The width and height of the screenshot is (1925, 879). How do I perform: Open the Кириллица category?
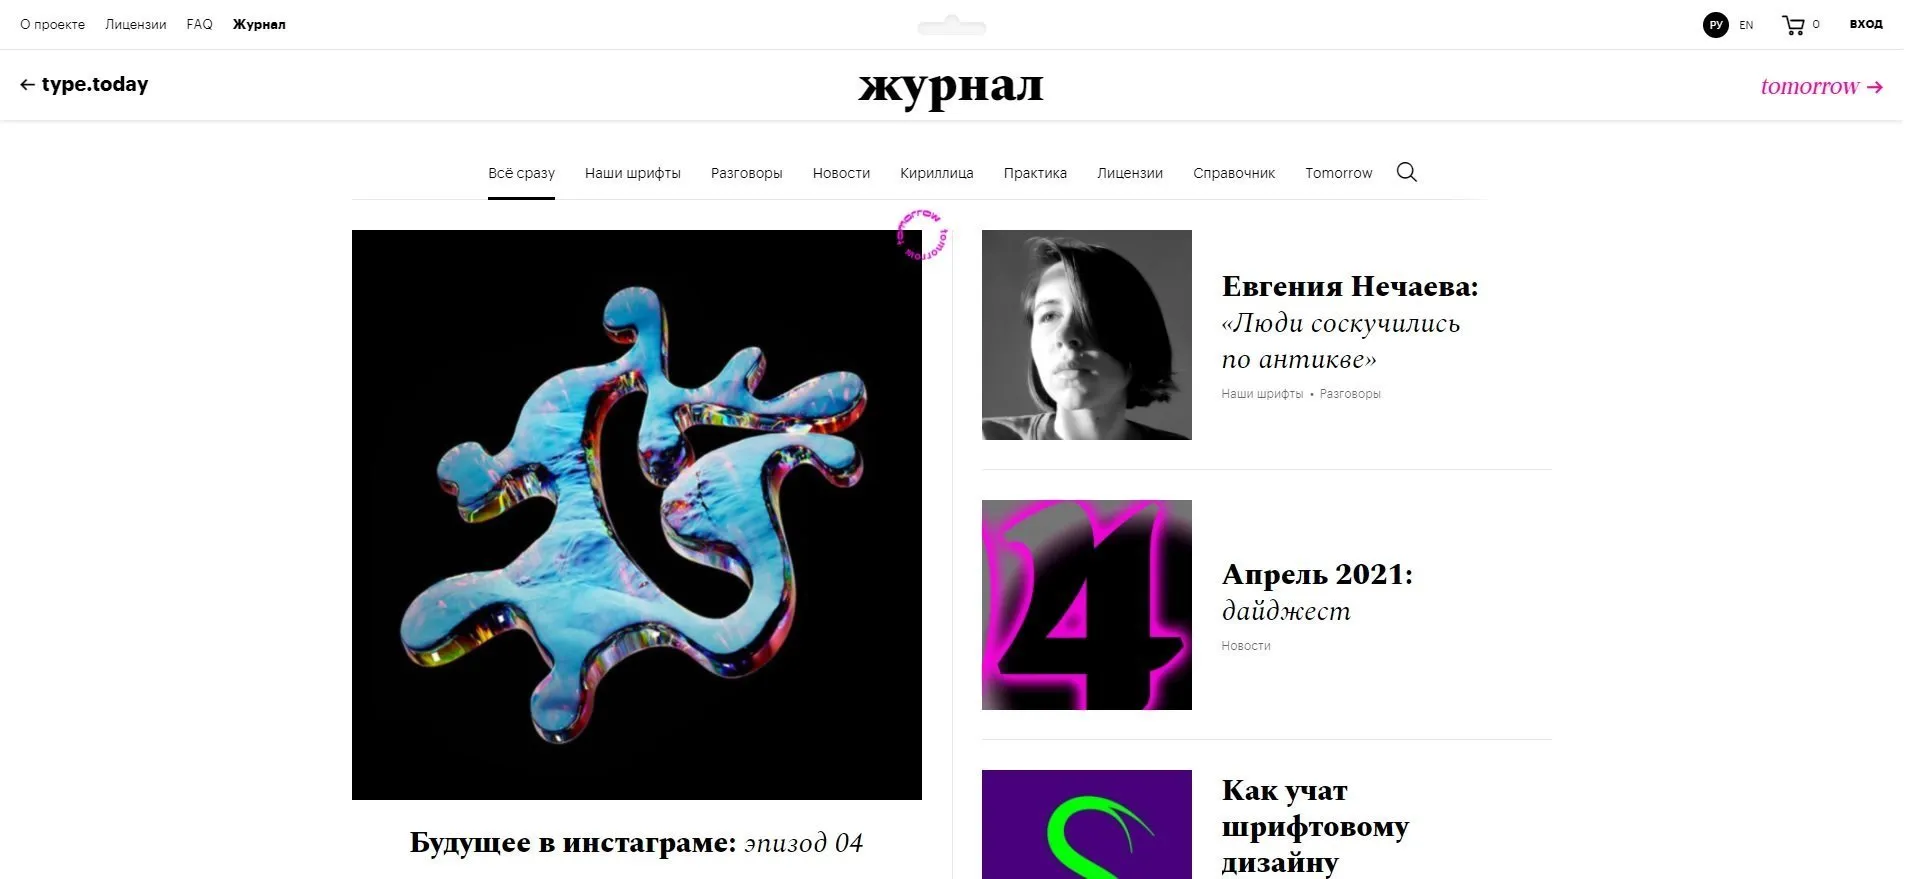[x=937, y=173]
